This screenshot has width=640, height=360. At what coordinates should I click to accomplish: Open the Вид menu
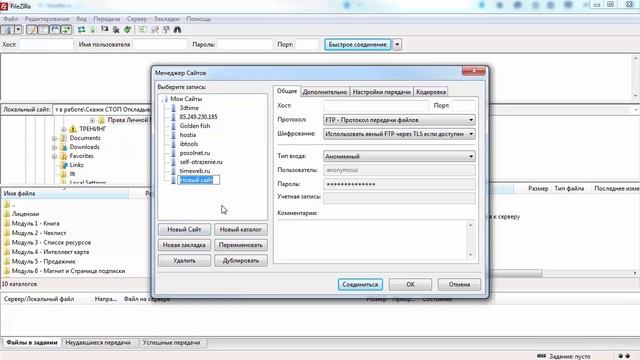click(82, 19)
